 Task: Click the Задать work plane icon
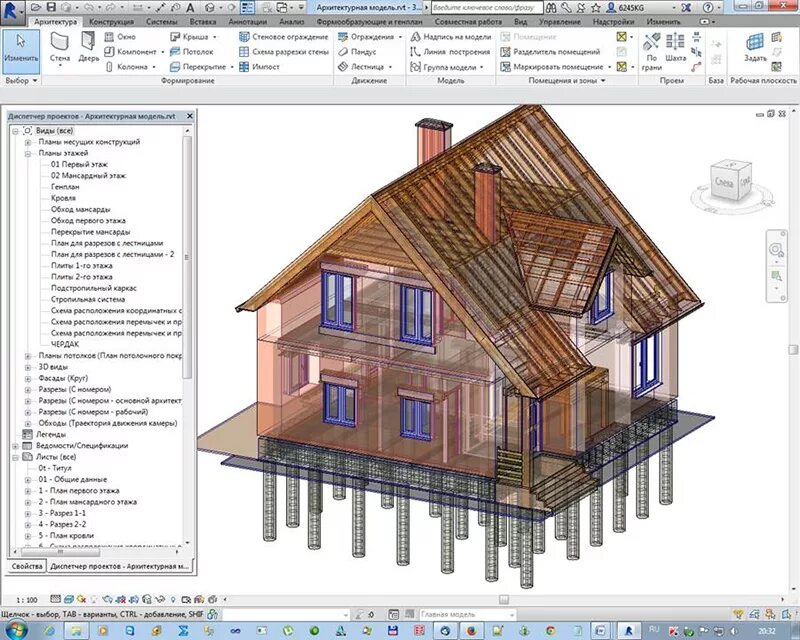tap(755, 47)
